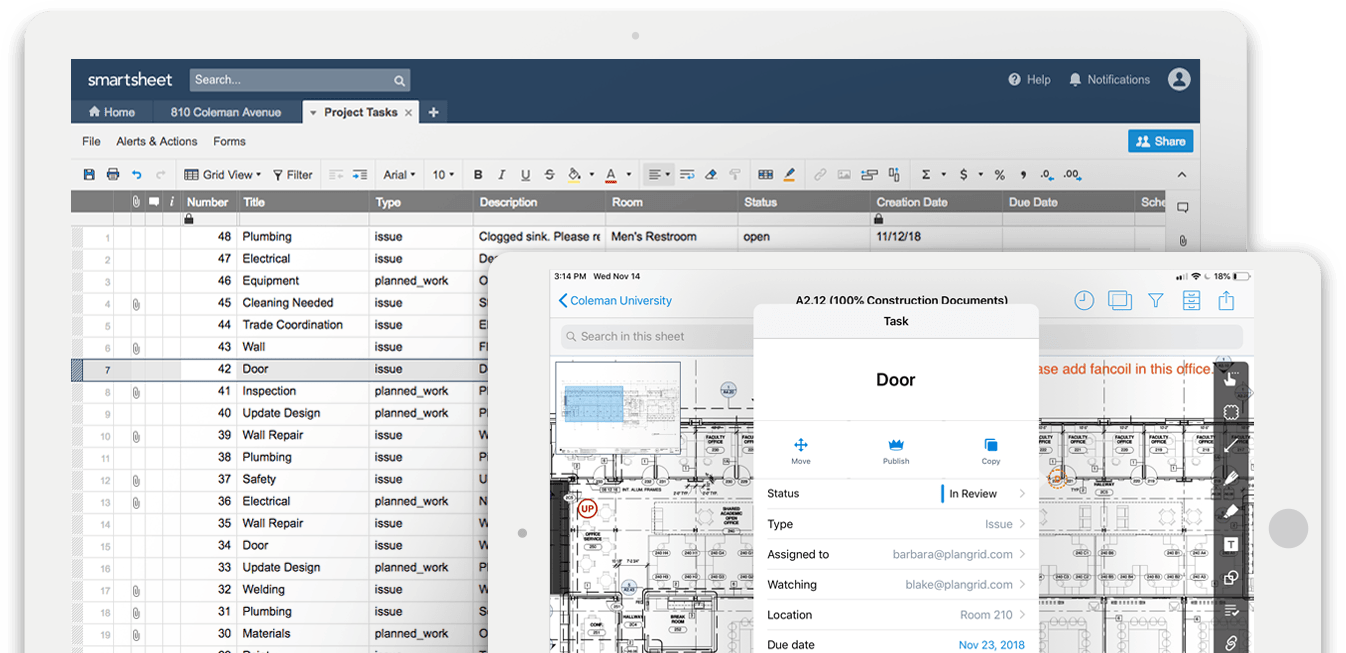The image size is (1346, 653).
Task: Click the attachment paperclip icon on row 10
Action: (x=136, y=435)
